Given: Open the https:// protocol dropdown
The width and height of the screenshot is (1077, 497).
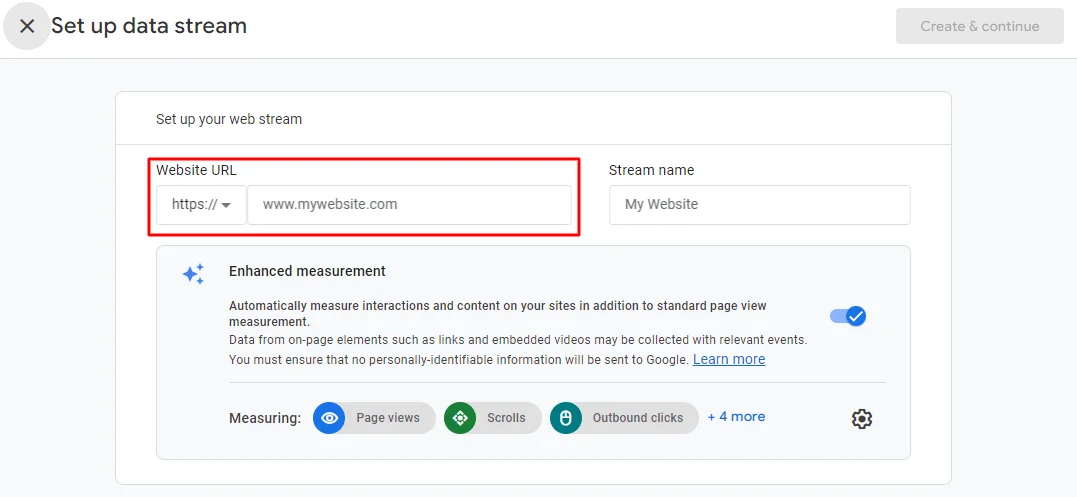Looking at the screenshot, I should coord(201,204).
